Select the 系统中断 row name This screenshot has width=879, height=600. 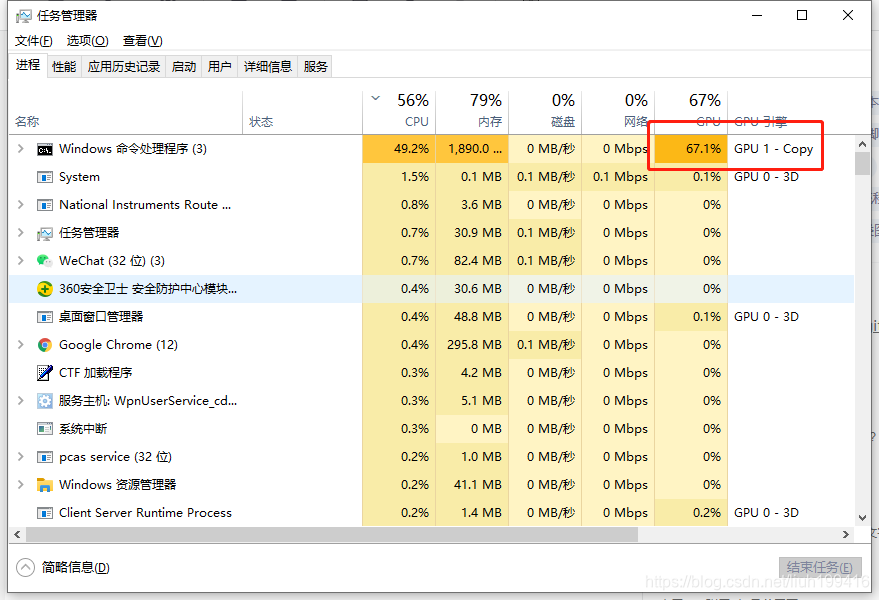click(x=83, y=429)
